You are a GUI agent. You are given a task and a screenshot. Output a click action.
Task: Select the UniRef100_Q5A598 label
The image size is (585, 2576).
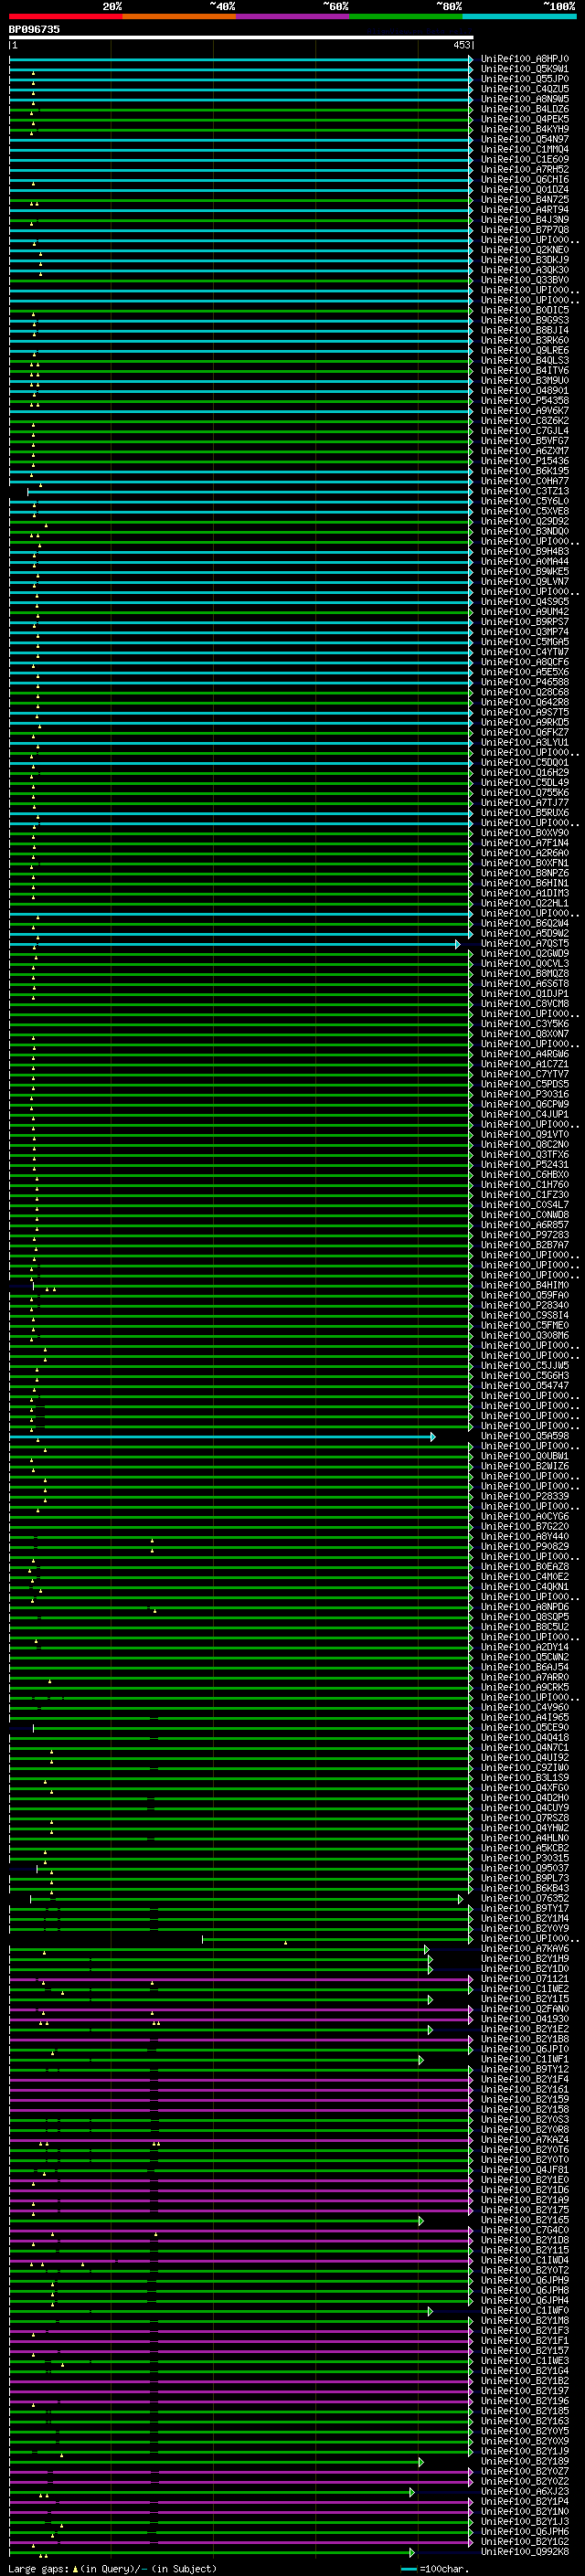524,1436
